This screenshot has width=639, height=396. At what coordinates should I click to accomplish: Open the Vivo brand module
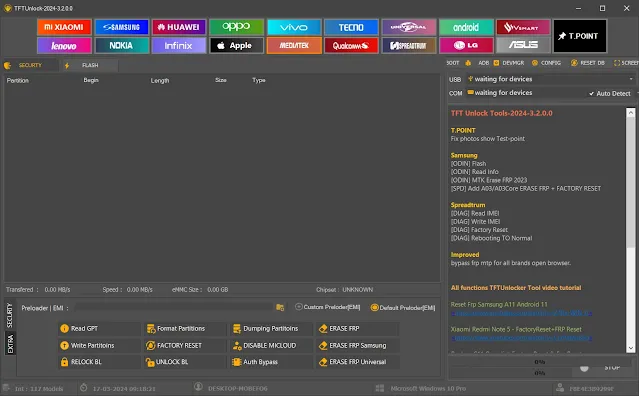pyautogui.click(x=294, y=27)
